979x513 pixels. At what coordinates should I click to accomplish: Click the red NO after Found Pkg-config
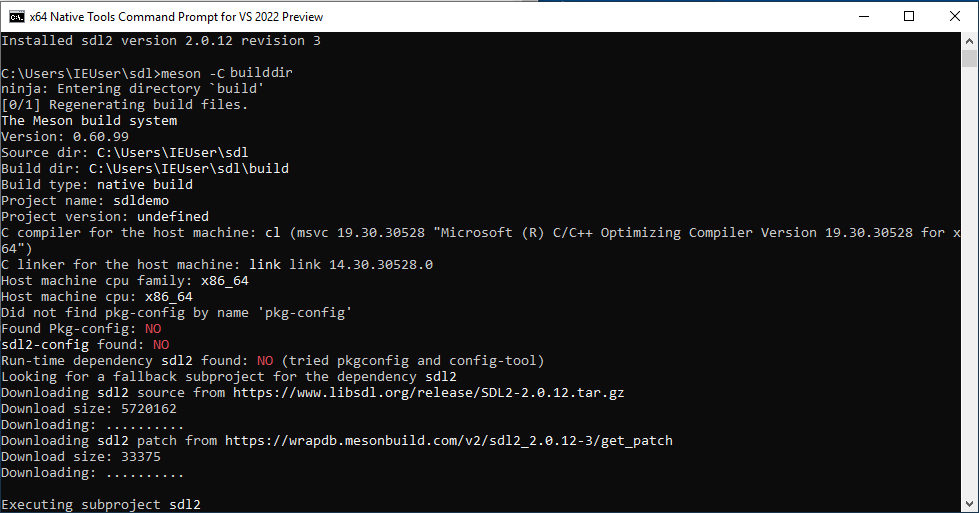[153, 329]
